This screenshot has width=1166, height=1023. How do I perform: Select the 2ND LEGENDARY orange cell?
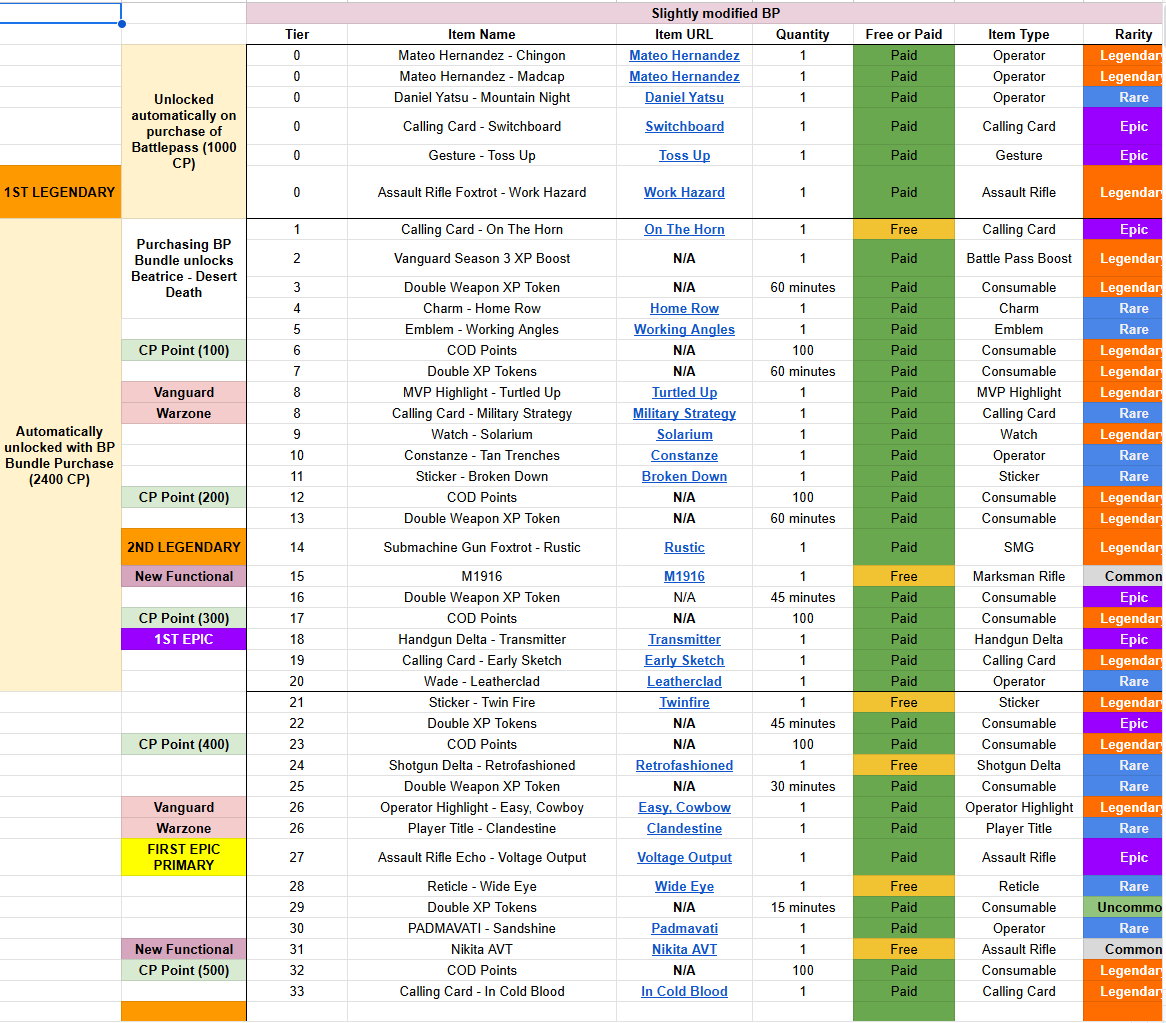[x=184, y=547]
